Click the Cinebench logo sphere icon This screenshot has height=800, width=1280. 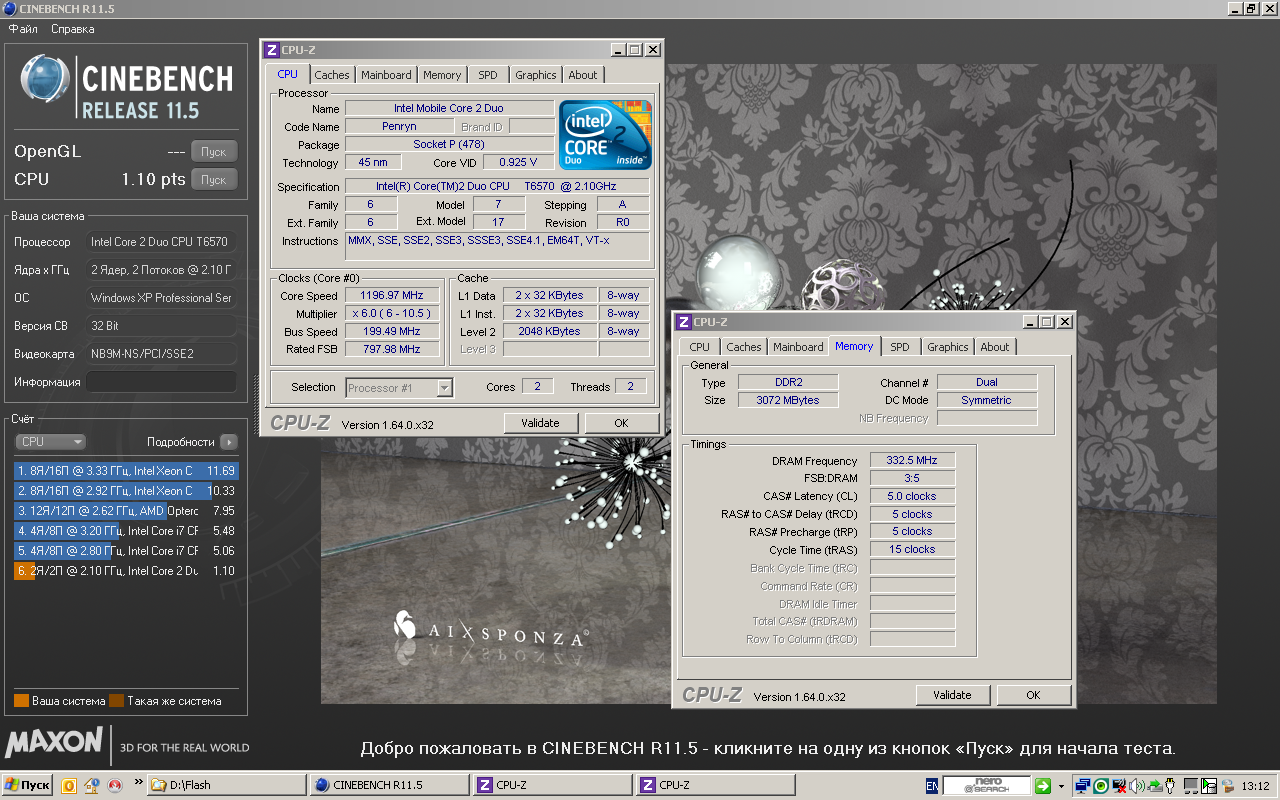45,79
